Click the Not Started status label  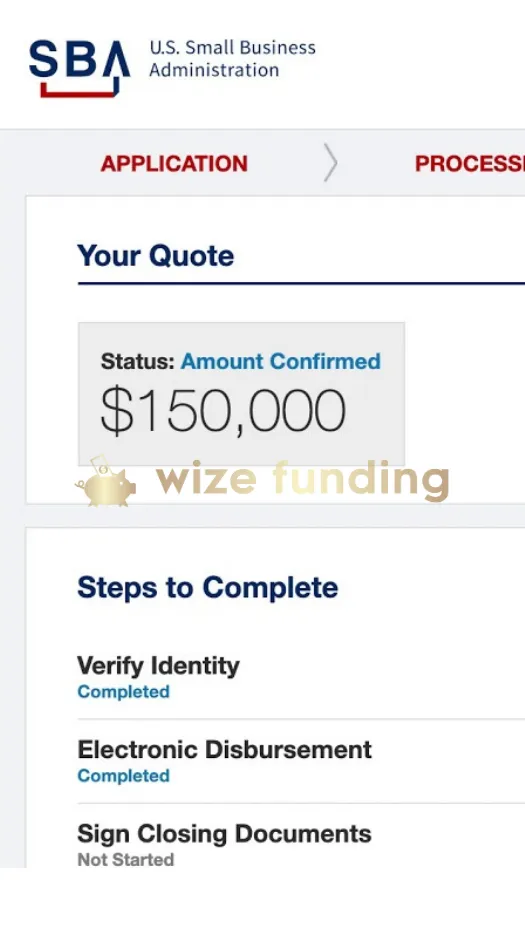point(126,860)
